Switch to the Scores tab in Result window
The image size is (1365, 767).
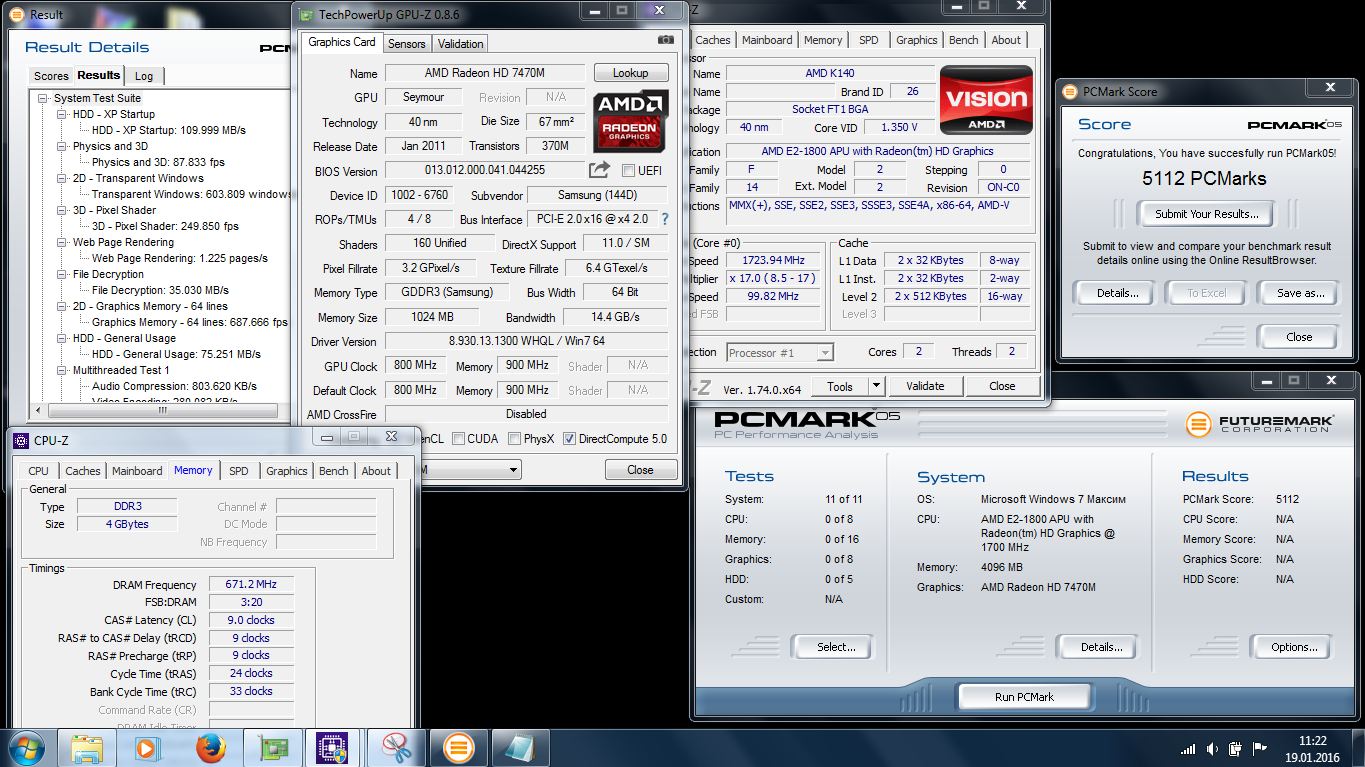coord(51,76)
